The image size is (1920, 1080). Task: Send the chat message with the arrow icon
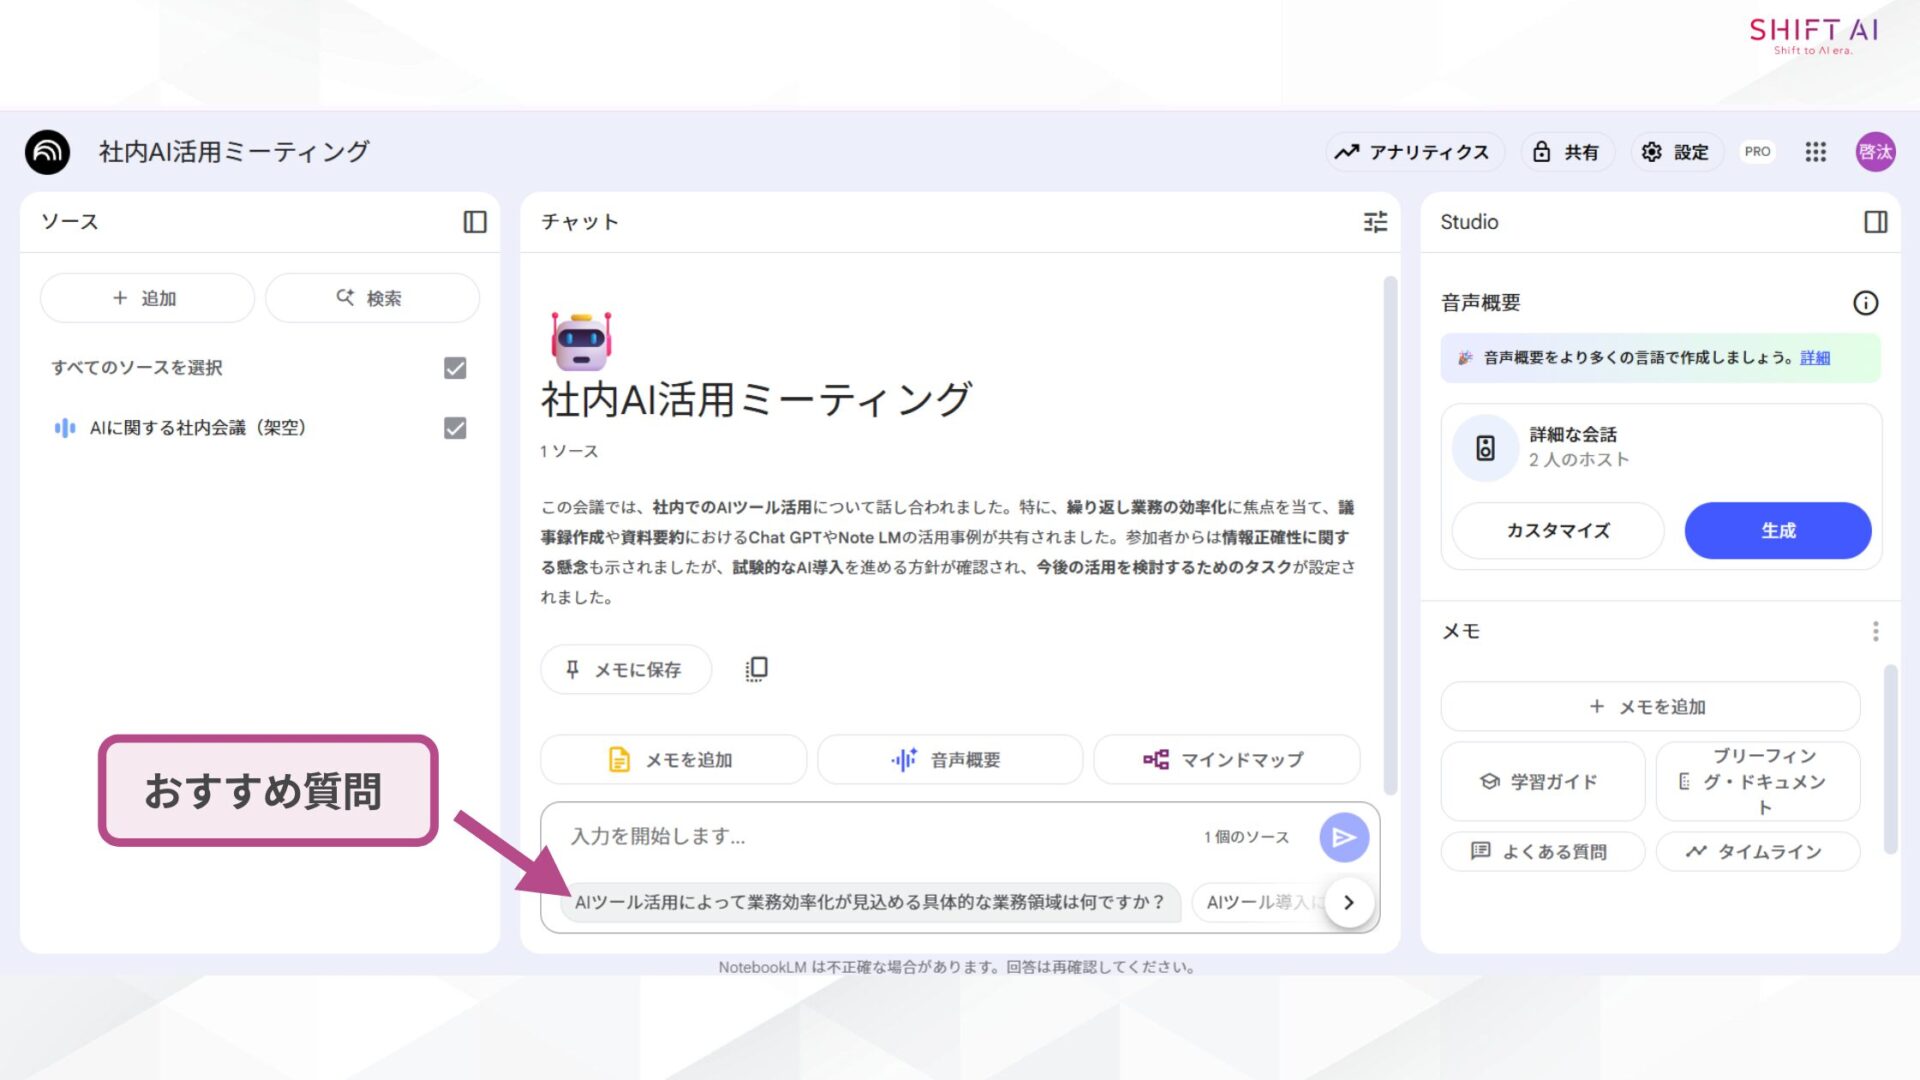[x=1343, y=837]
